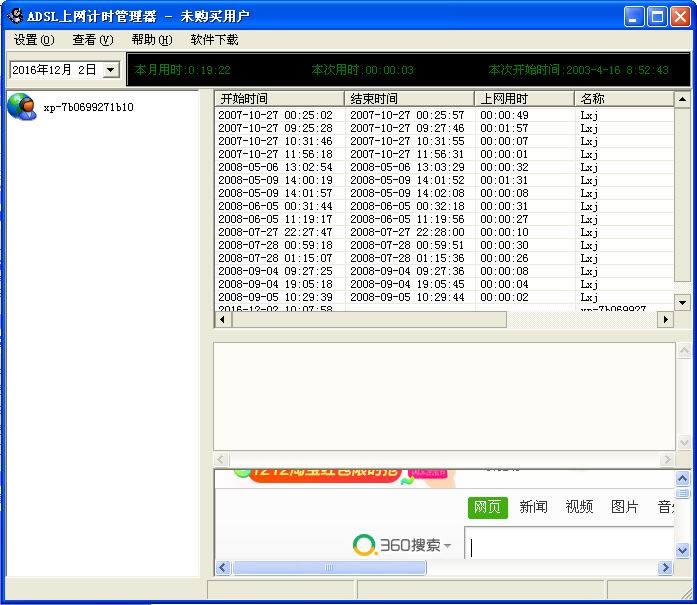Select the row starting 2008-06-05 11:19:17
The width and height of the screenshot is (697, 605).
pos(444,219)
